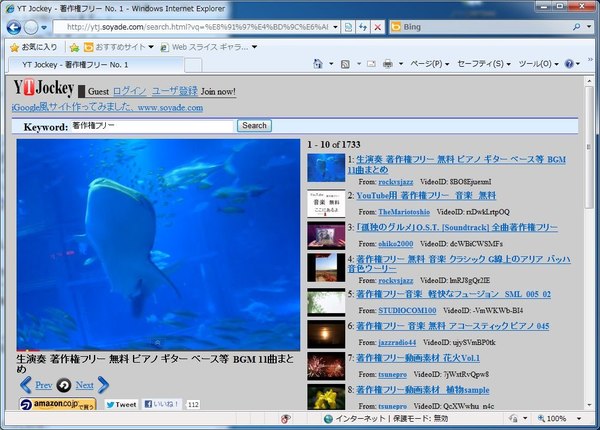The height and width of the screenshot is (430, 600).
Task: Click the Search button beside Keyword field
Action: click(254, 126)
